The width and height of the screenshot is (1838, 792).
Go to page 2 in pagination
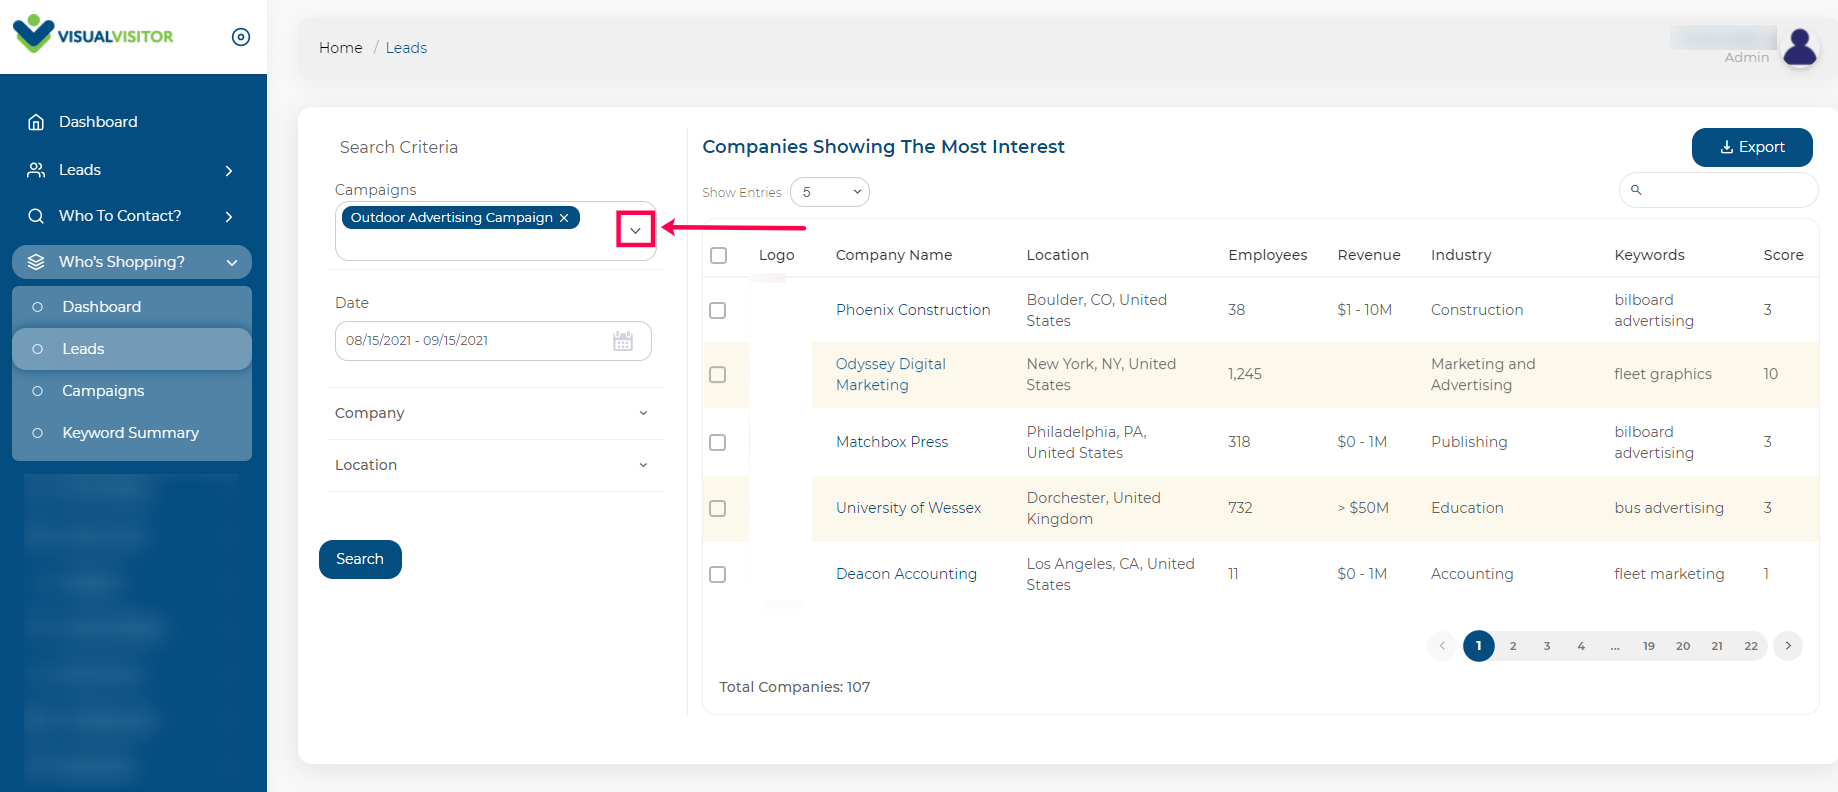pyautogui.click(x=1513, y=646)
